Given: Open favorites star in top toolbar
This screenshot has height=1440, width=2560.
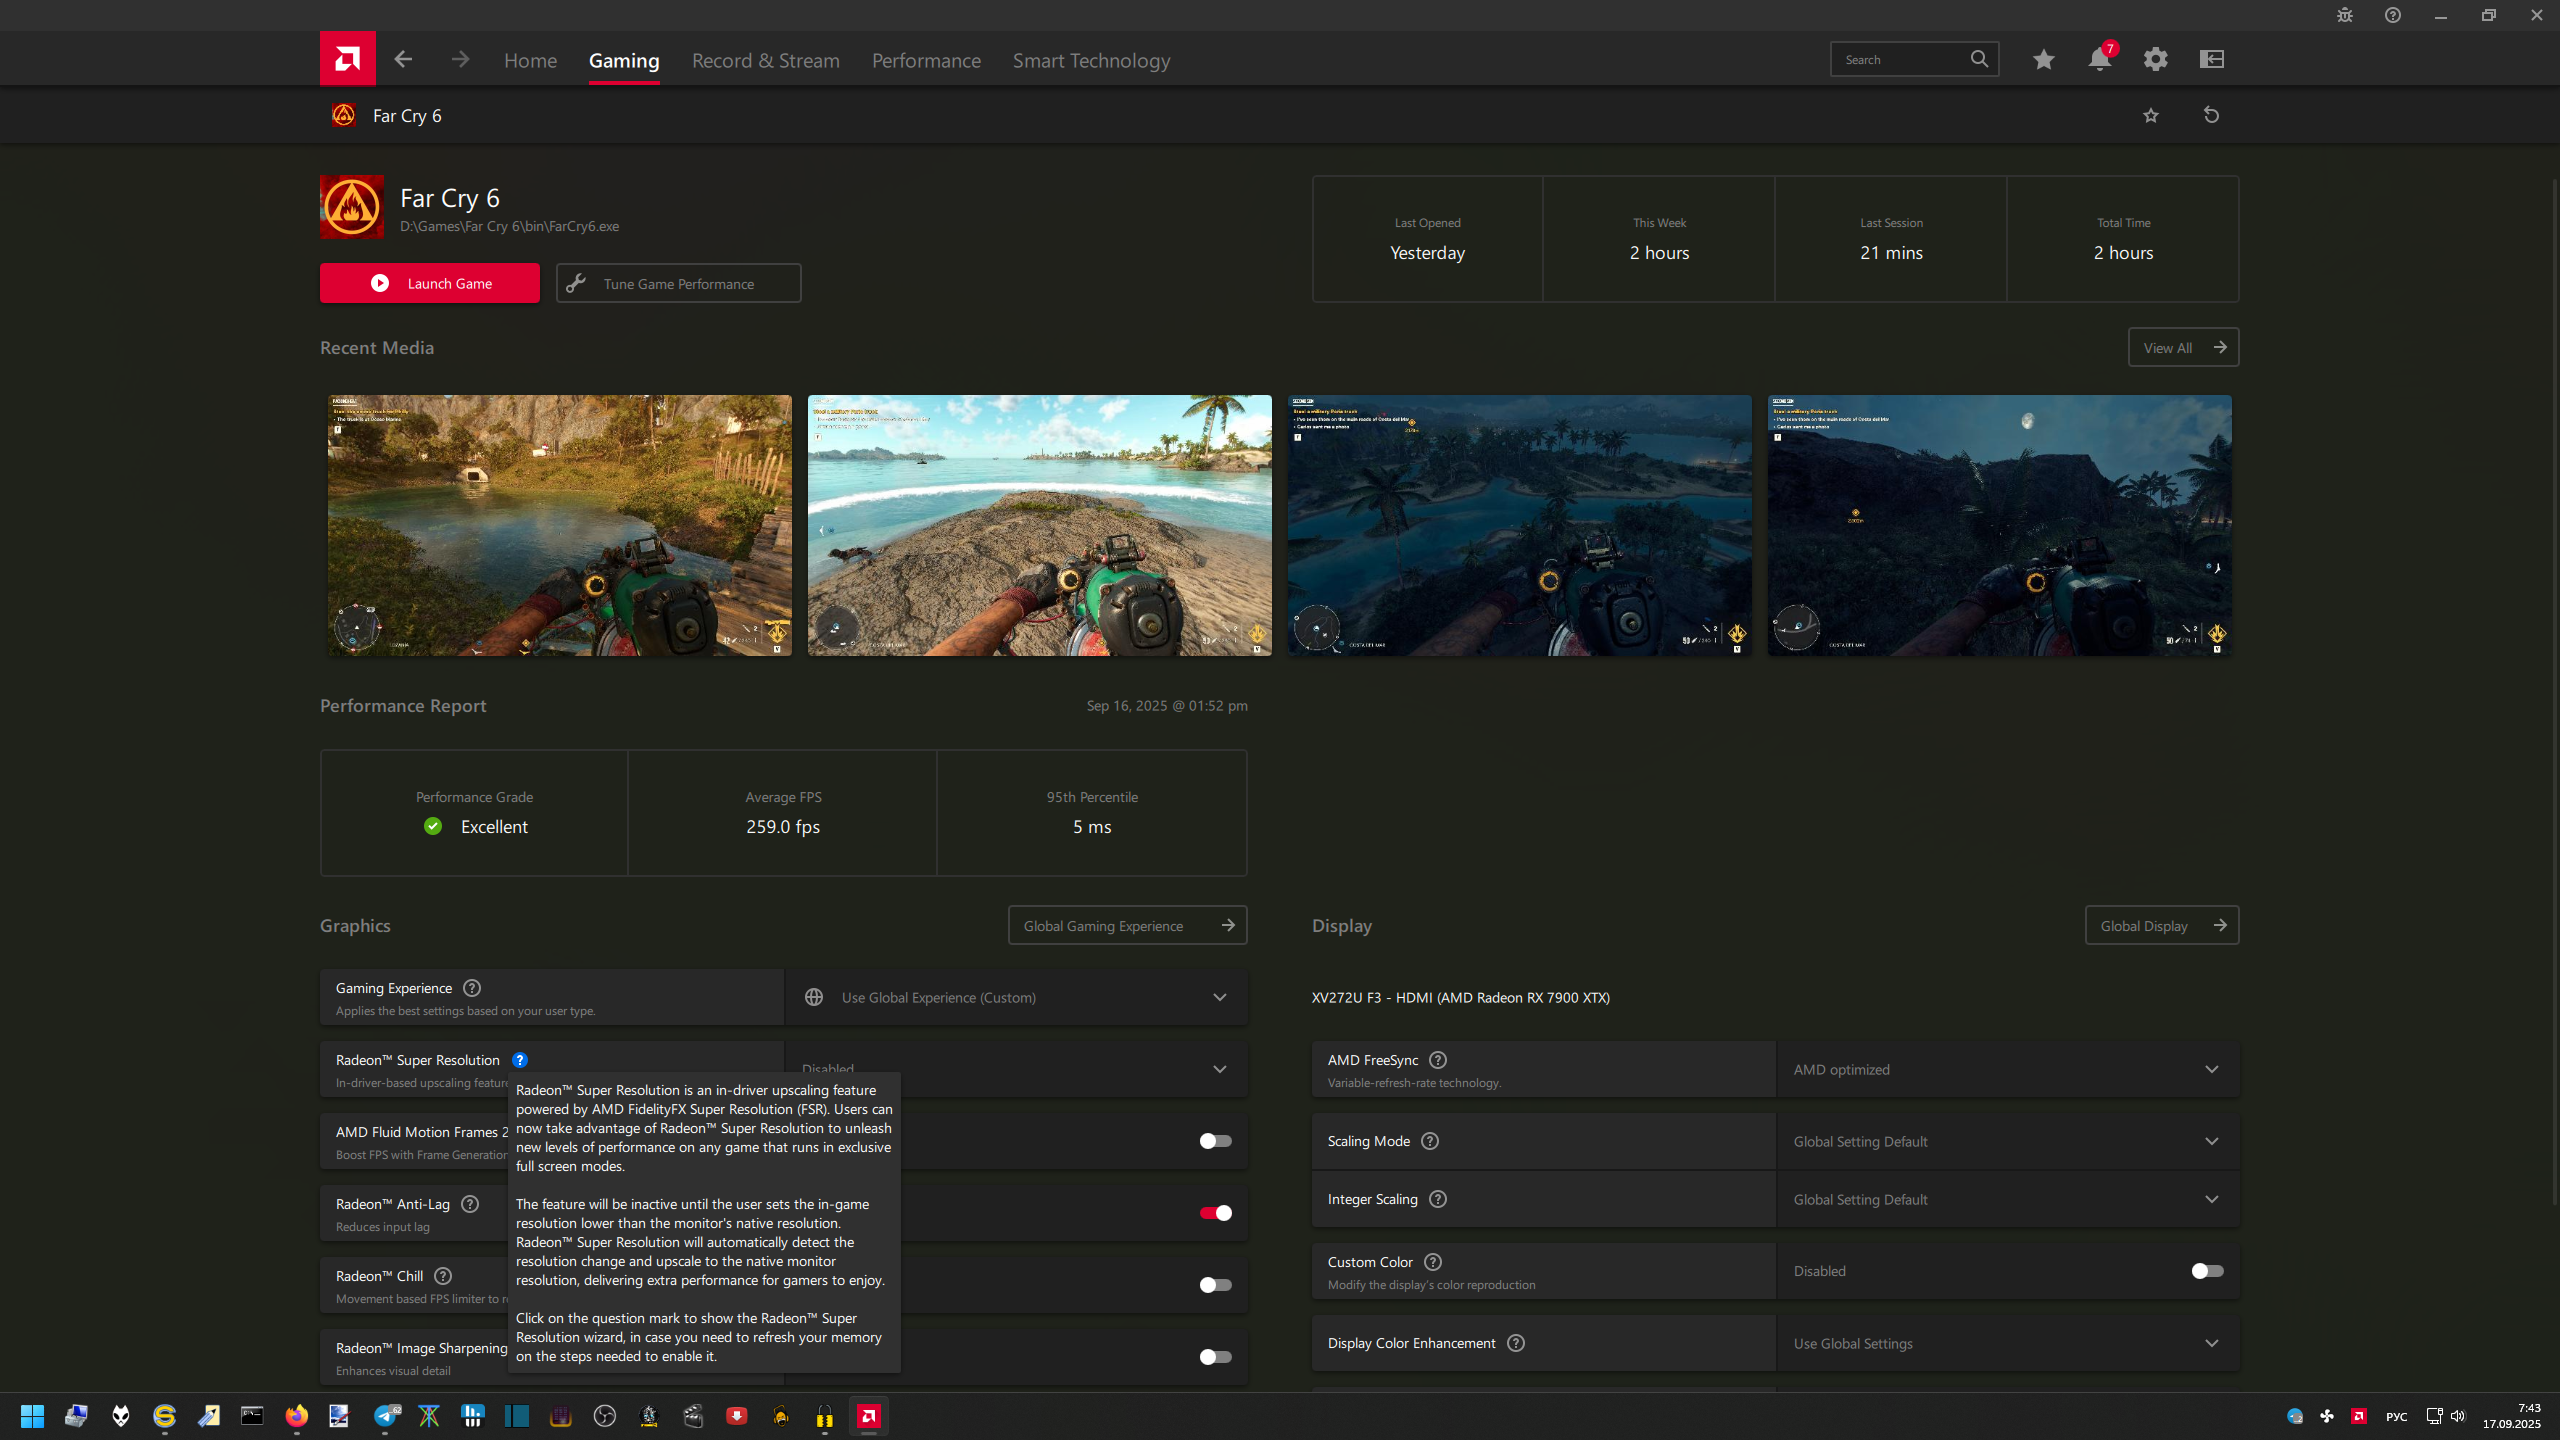Looking at the screenshot, I should coord(2043,59).
